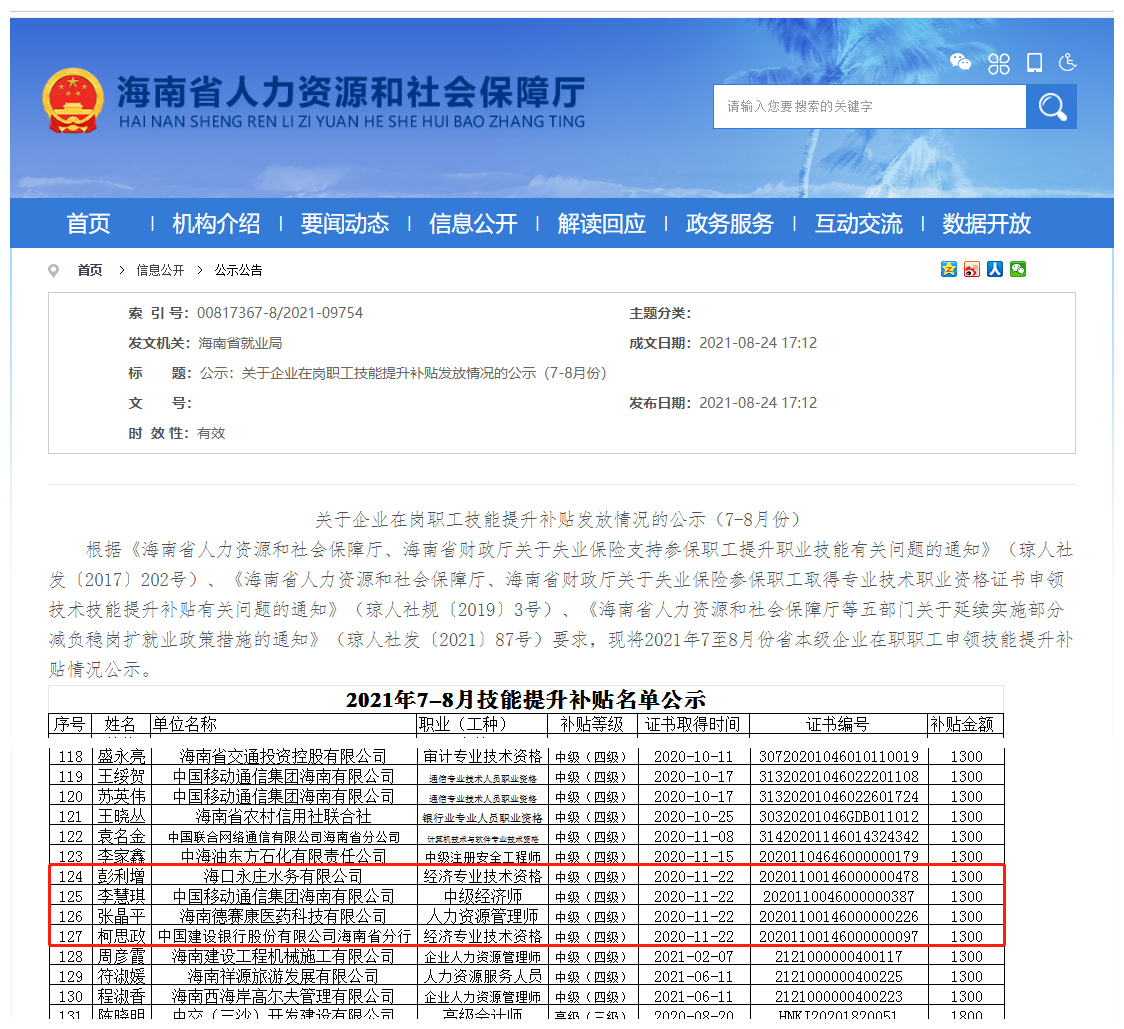1124x1029 pixels.
Task: Click the four-leaf app matrix icon
Action: click(998, 63)
